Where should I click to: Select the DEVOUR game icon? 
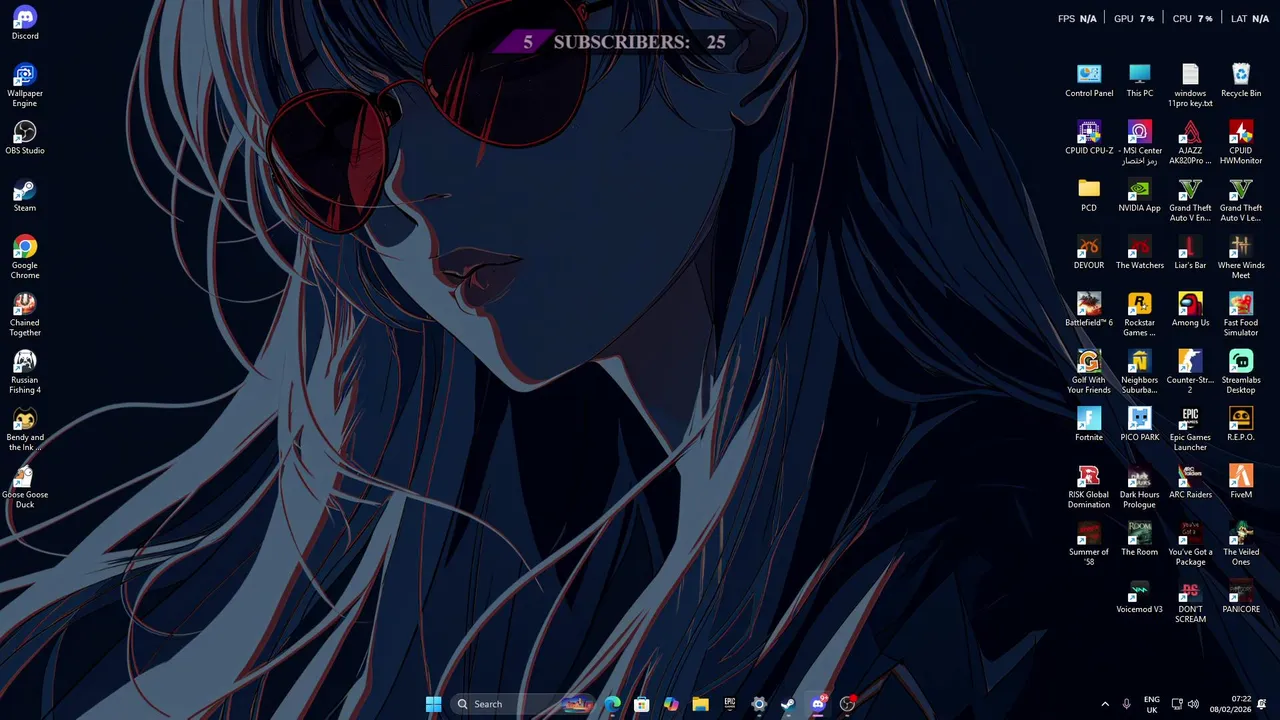pyautogui.click(x=1089, y=252)
